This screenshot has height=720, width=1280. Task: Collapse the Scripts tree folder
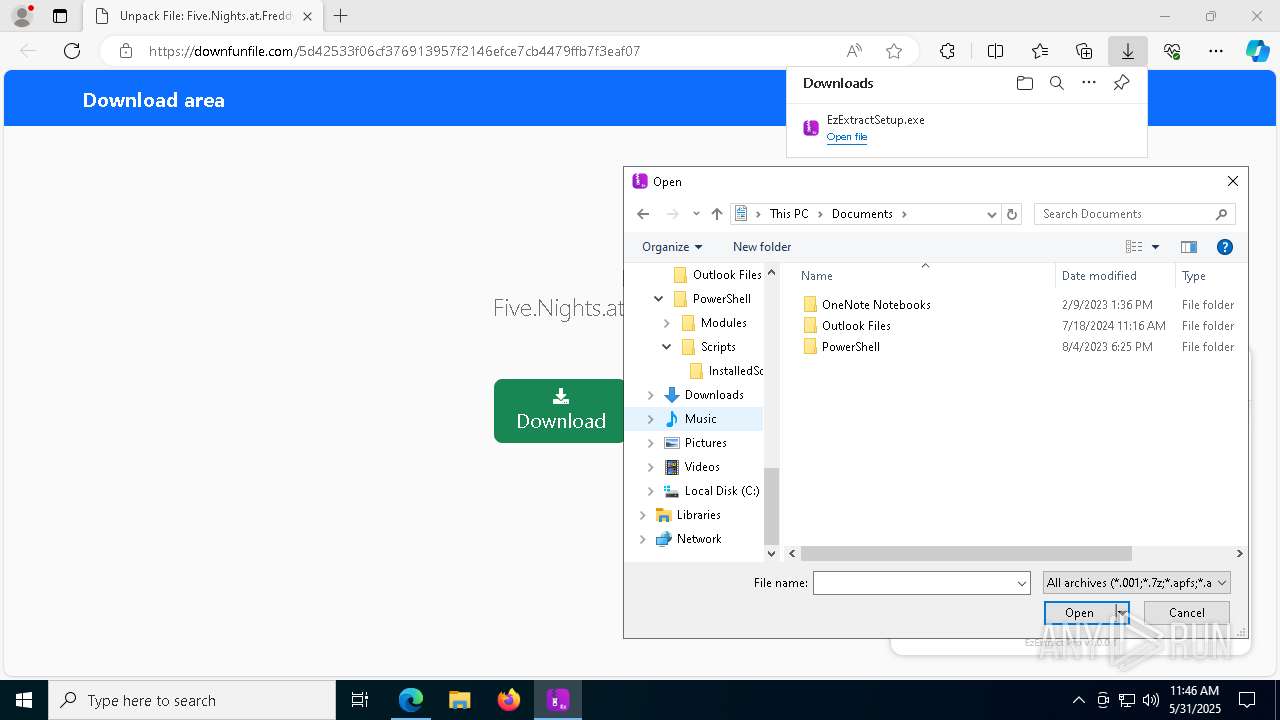pyautogui.click(x=667, y=347)
